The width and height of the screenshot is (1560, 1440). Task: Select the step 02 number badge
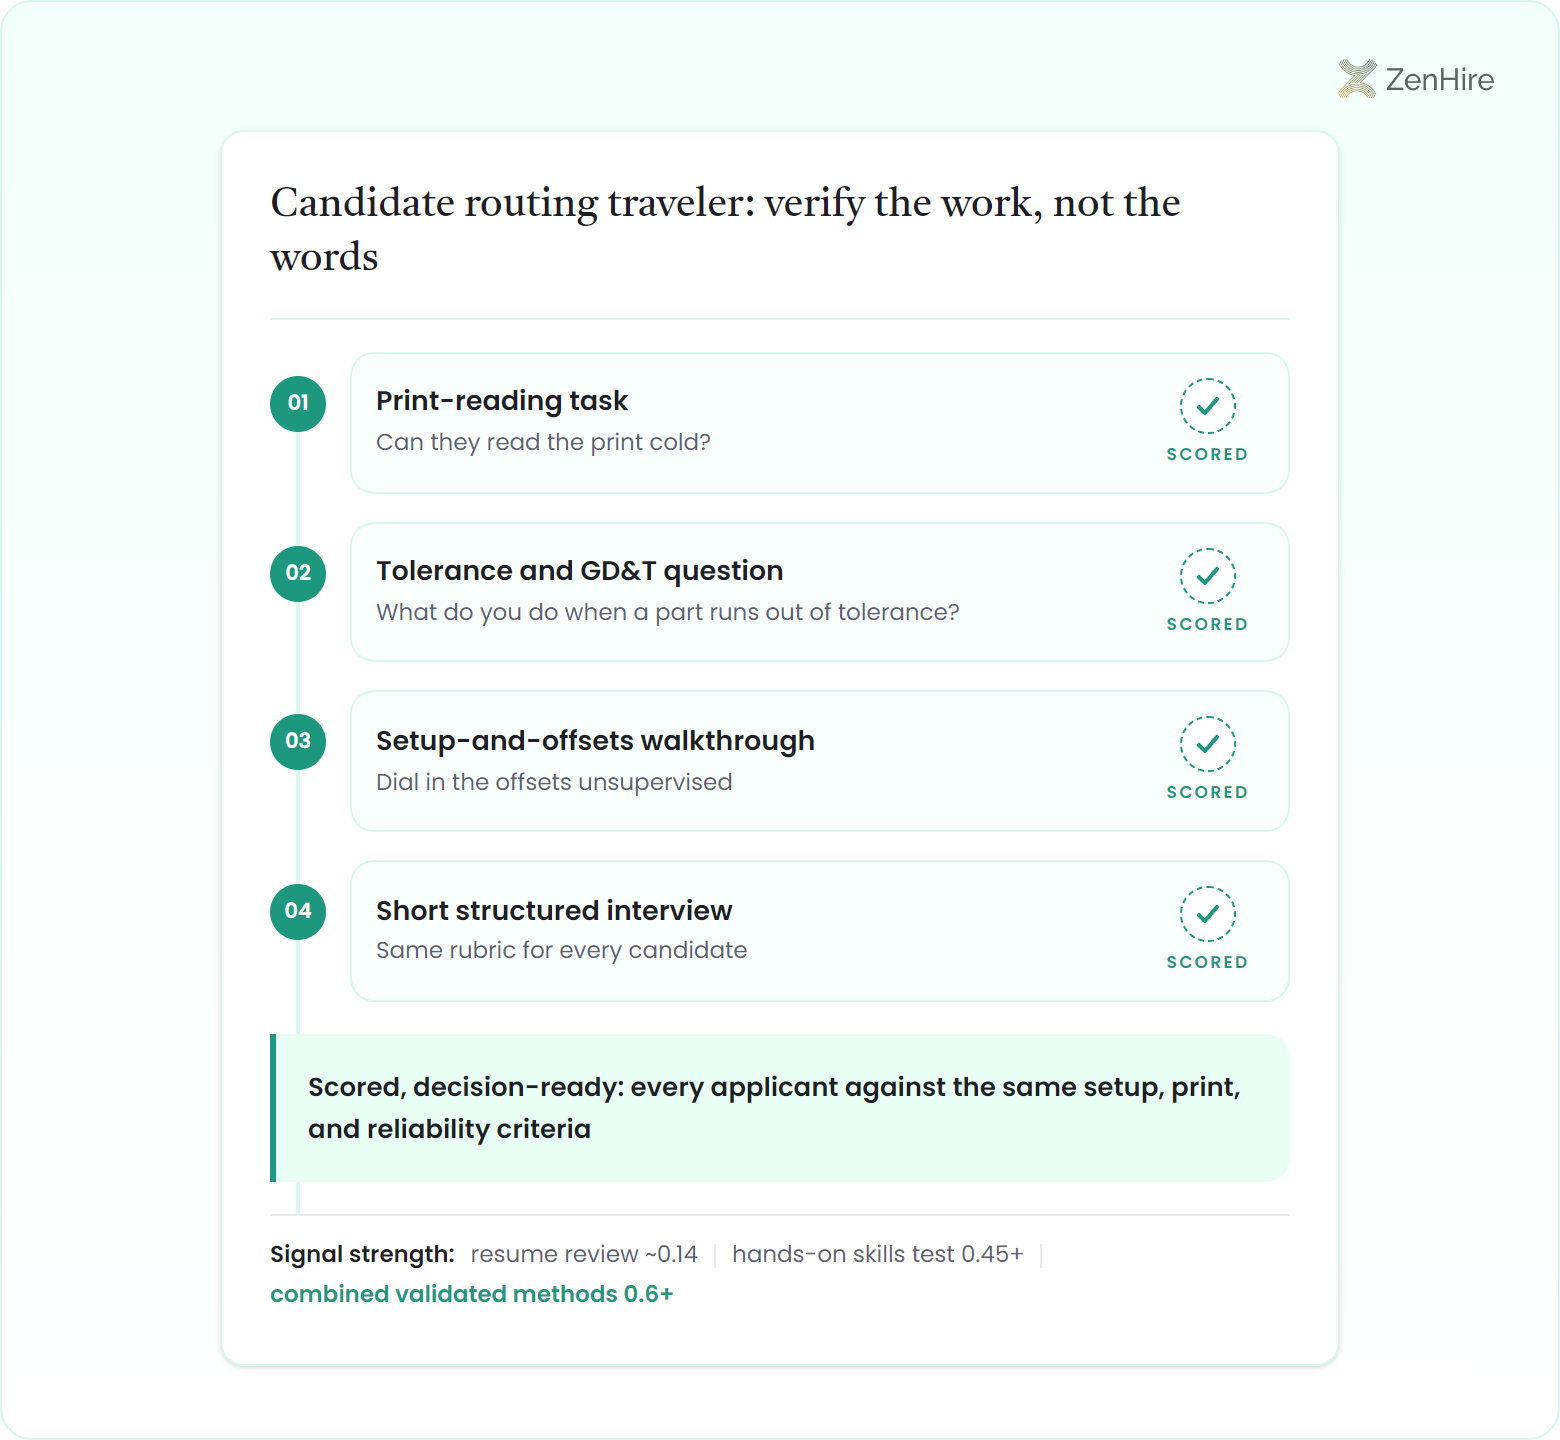(298, 574)
